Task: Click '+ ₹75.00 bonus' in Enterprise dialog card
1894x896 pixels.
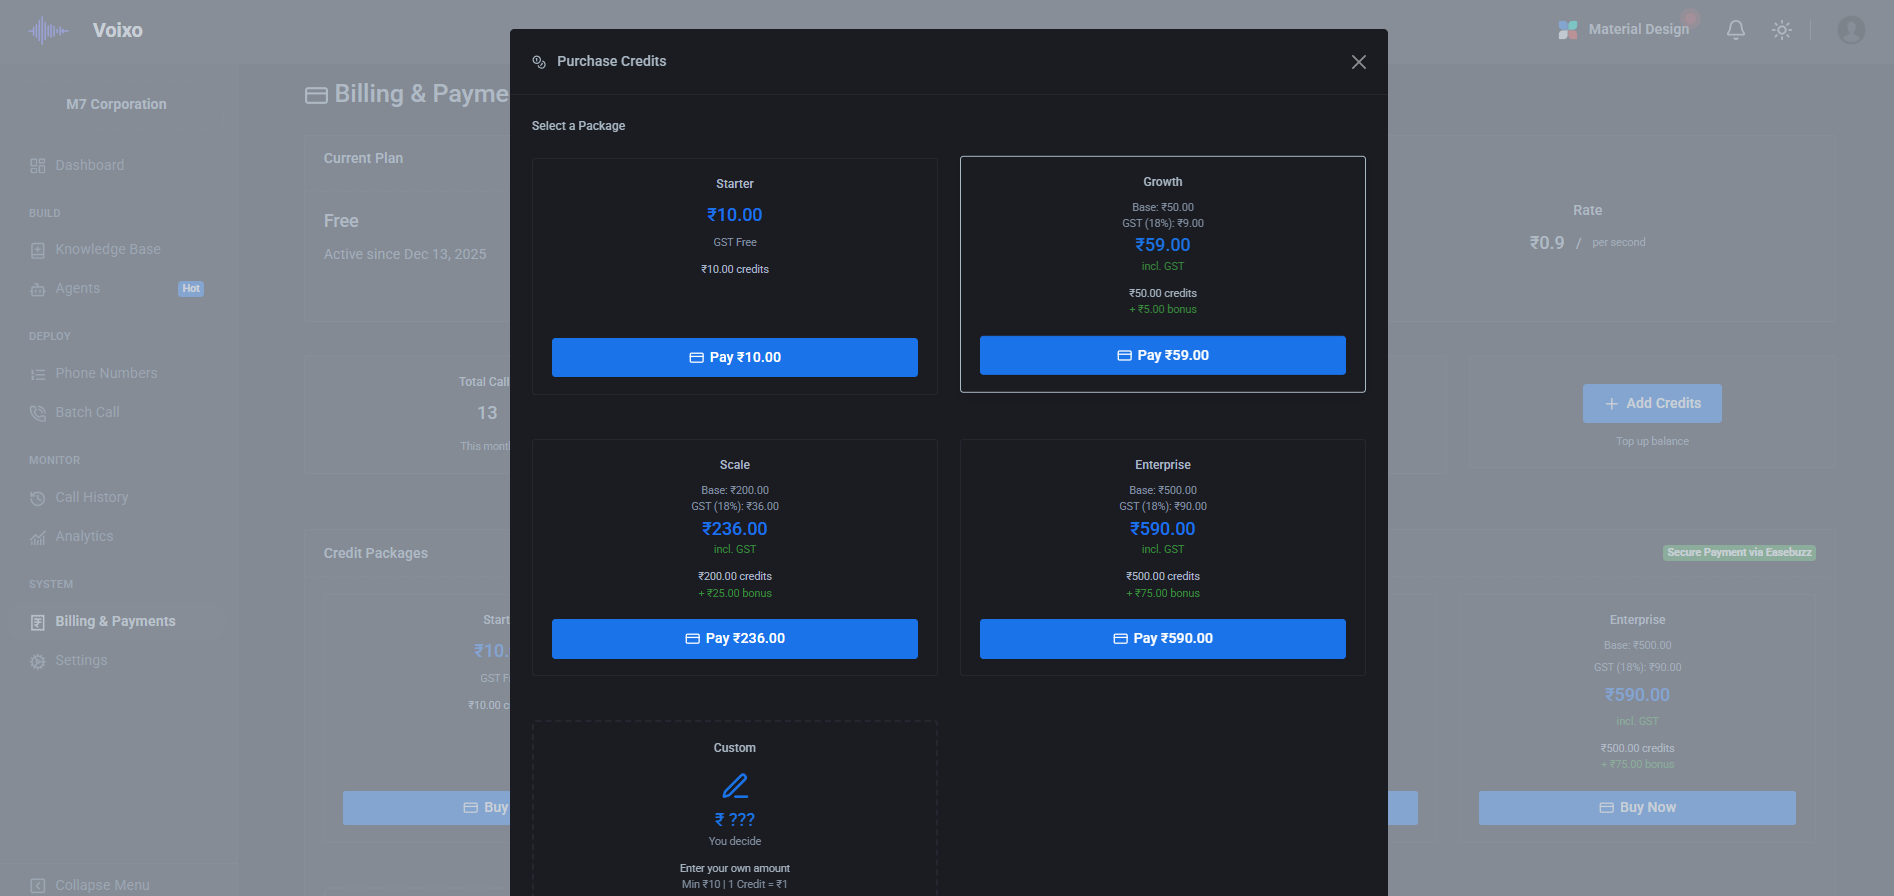Action: 1163,593
